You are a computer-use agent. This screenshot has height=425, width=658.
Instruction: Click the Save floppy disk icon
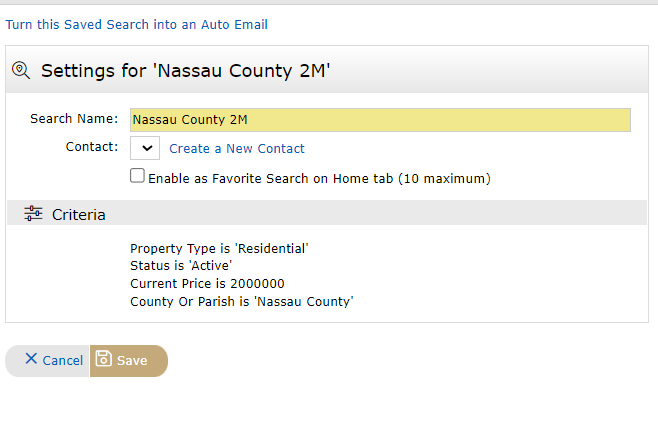click(x=104, y=359)
